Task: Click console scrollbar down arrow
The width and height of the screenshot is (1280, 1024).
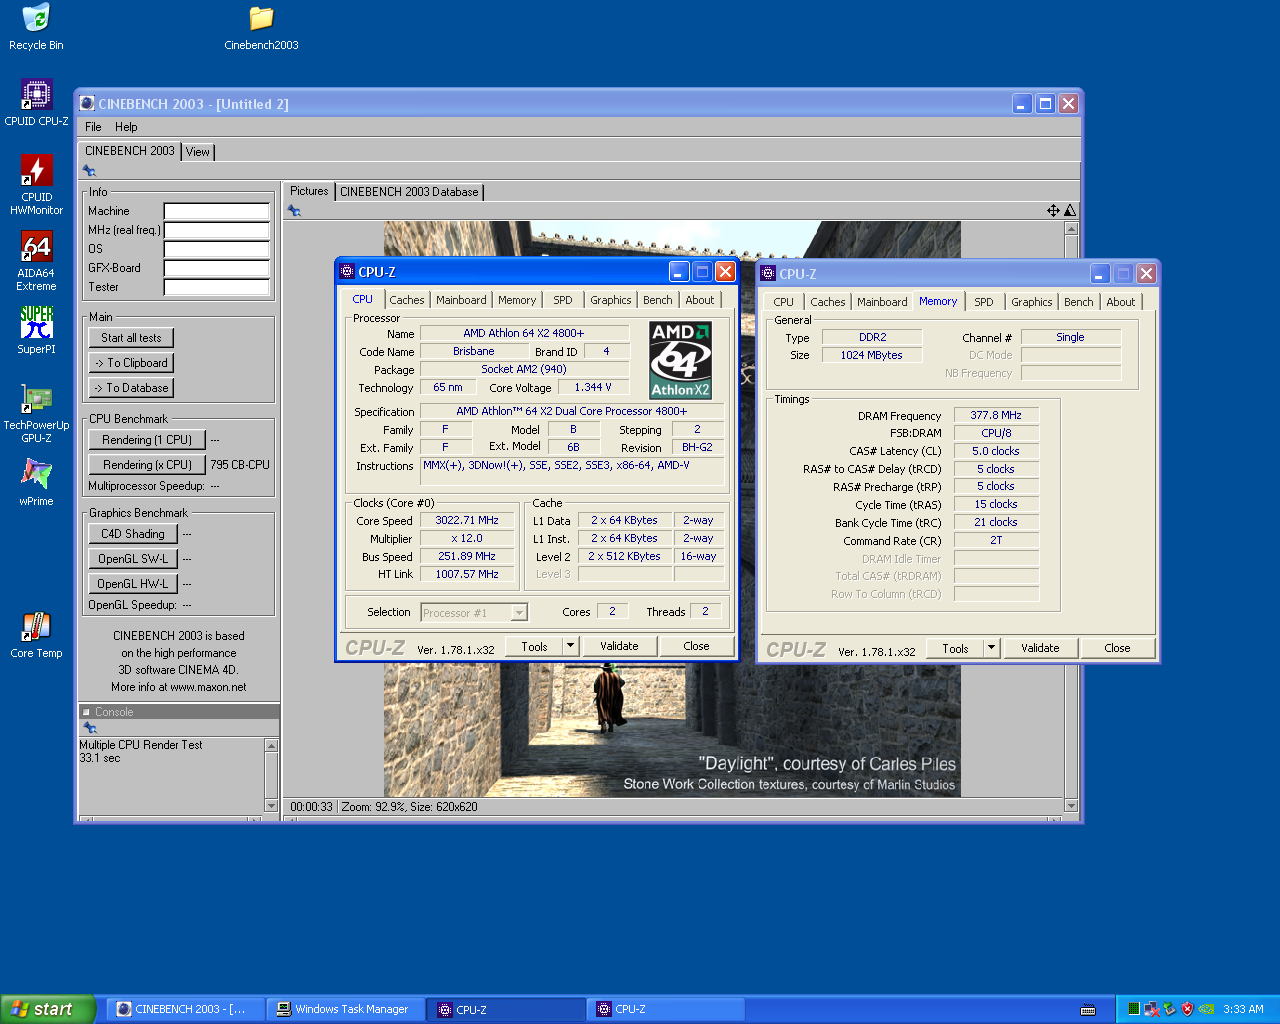Action: click(271, 806)
